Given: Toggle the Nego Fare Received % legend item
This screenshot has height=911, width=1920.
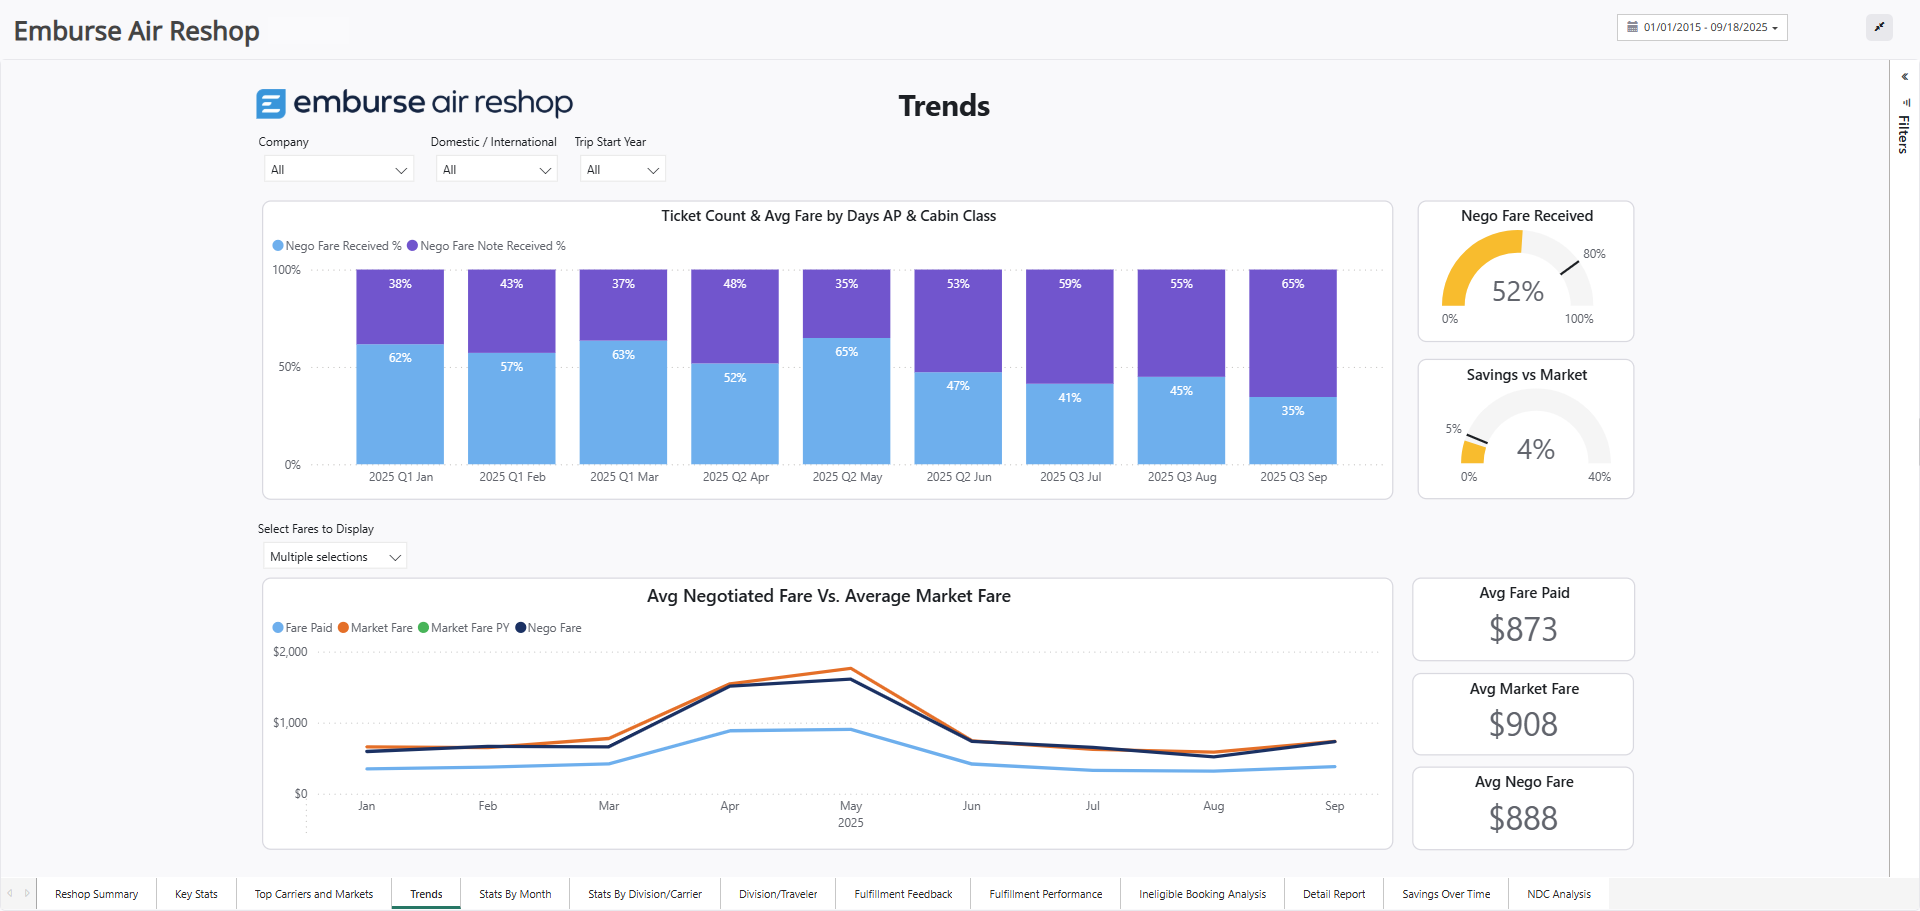Looking at the screenshot, I should [x=336, y=245].
